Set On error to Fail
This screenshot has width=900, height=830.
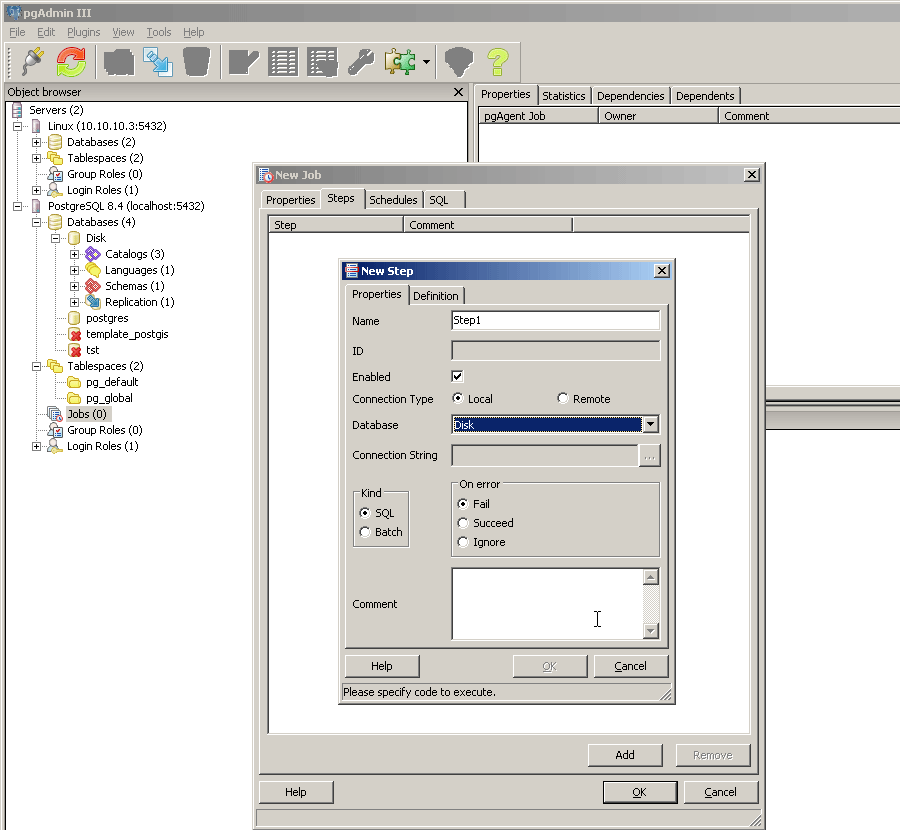tap(463, 503)
